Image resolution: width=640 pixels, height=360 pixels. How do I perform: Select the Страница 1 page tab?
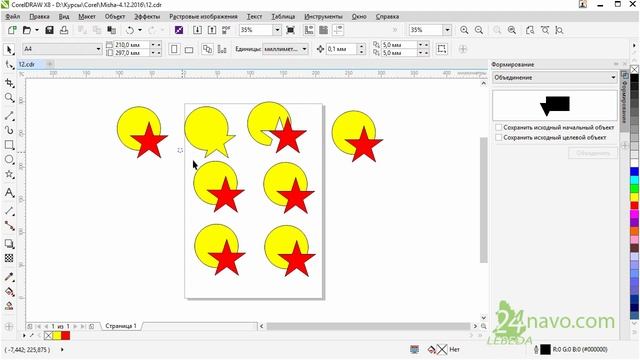pos(121,326)
